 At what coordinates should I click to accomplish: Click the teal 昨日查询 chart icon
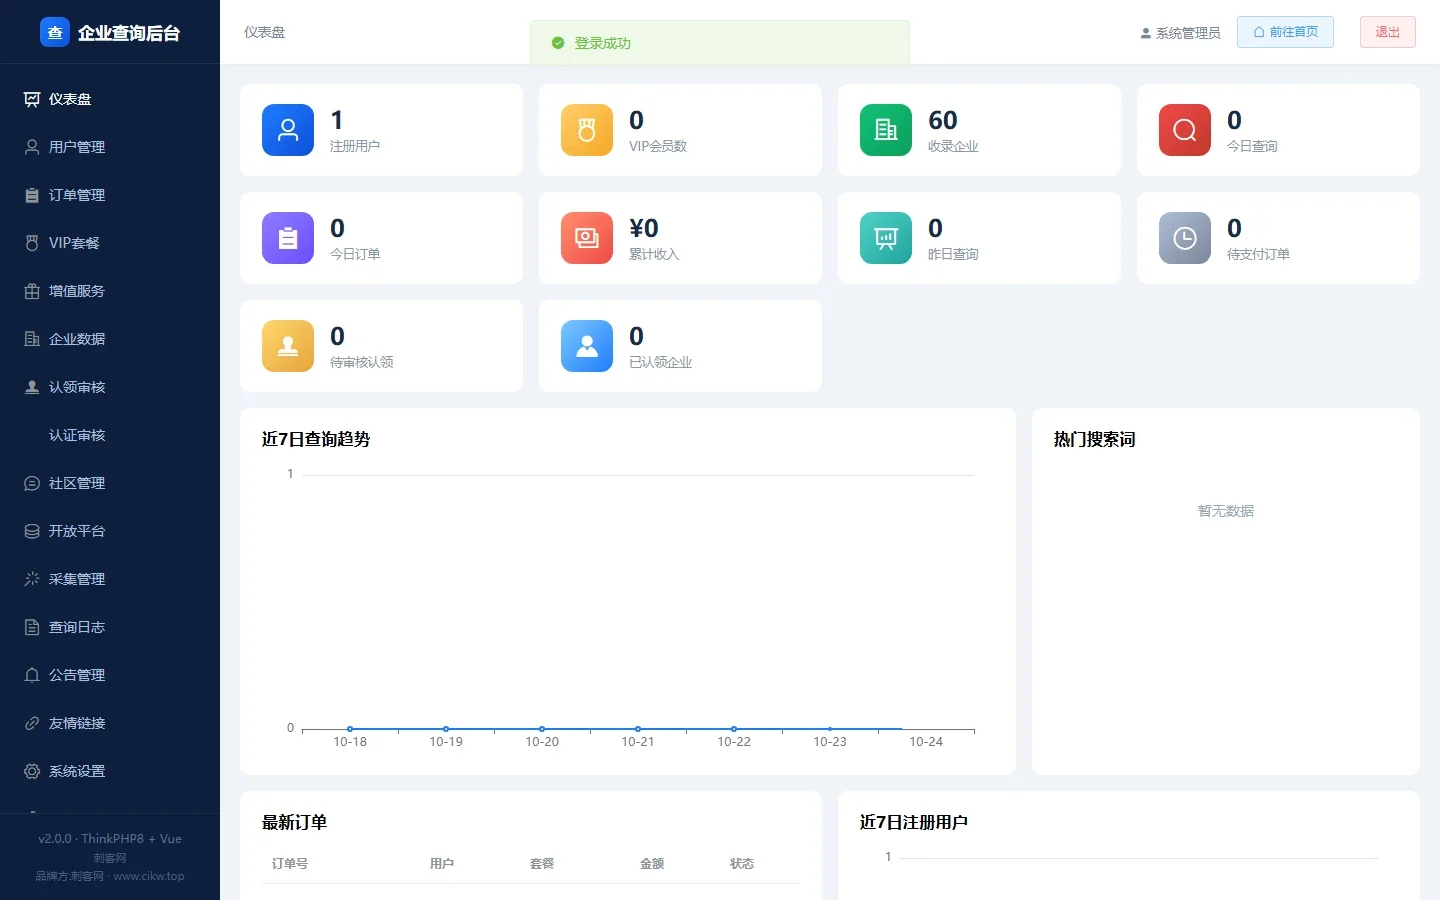click(x=886, y=238)
